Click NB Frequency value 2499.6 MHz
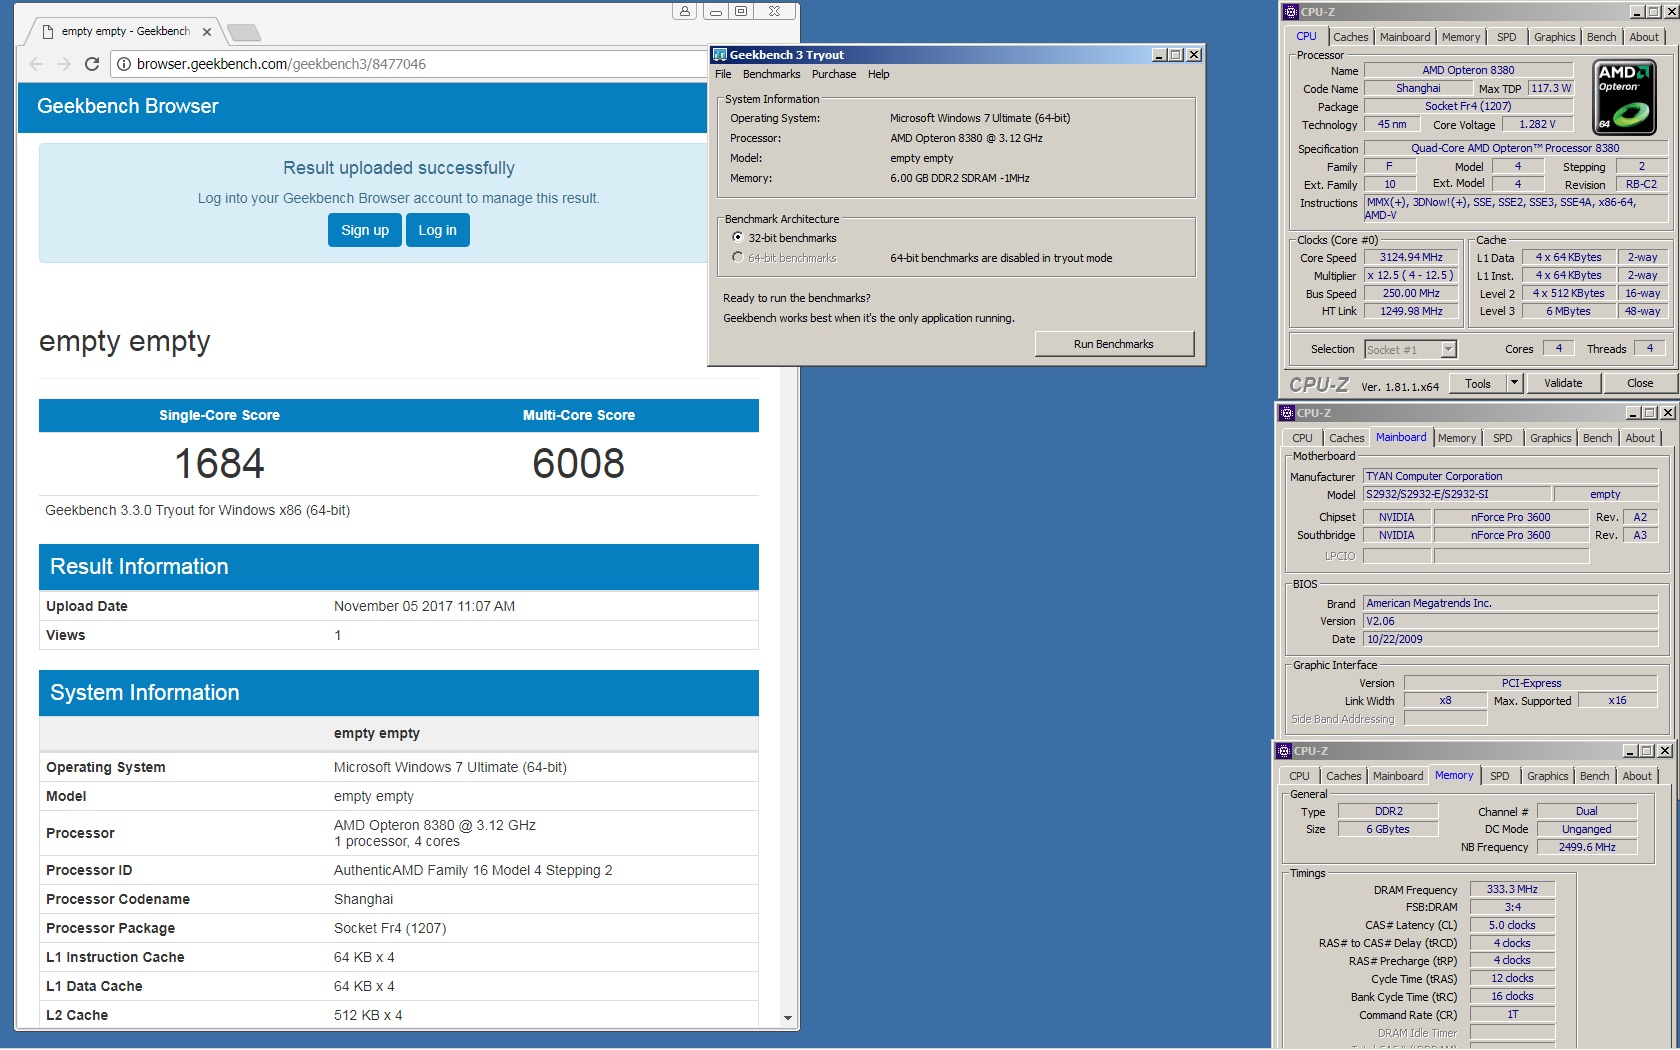 (1587, 847)
